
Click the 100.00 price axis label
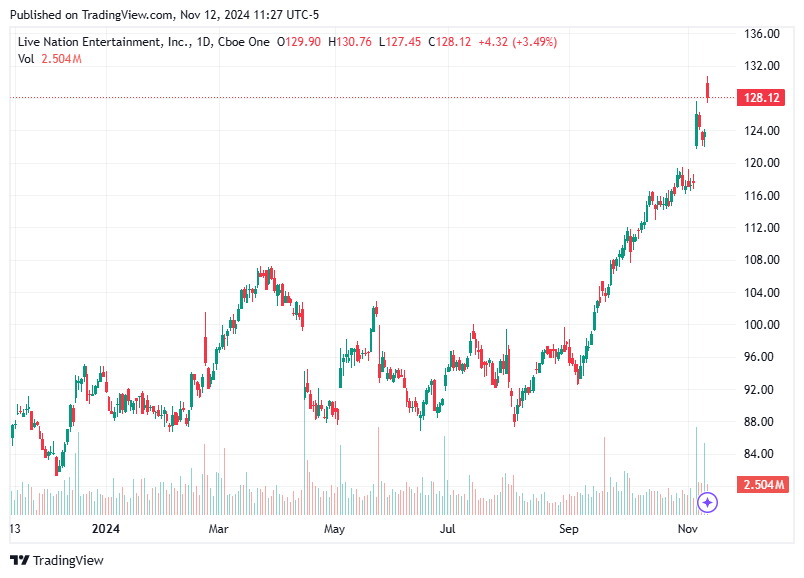coord(761,325)
